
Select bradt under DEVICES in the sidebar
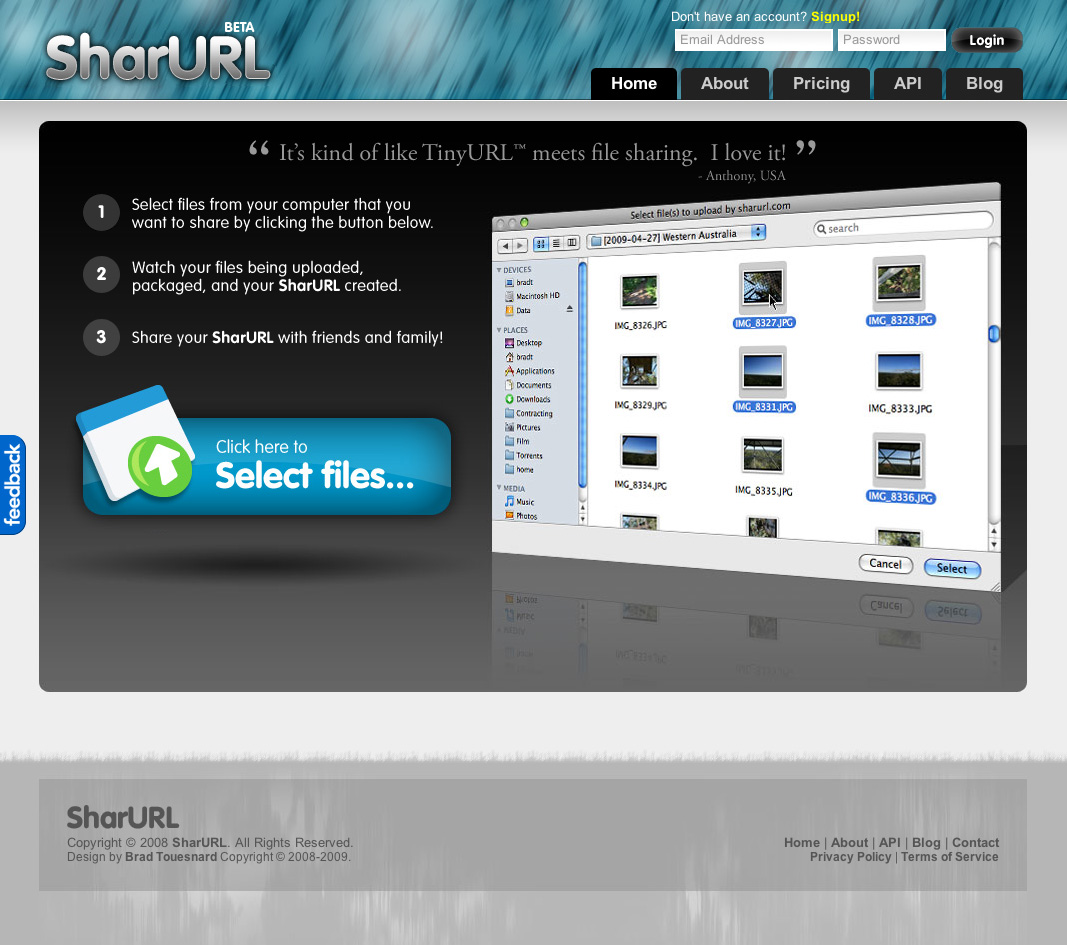519,282
